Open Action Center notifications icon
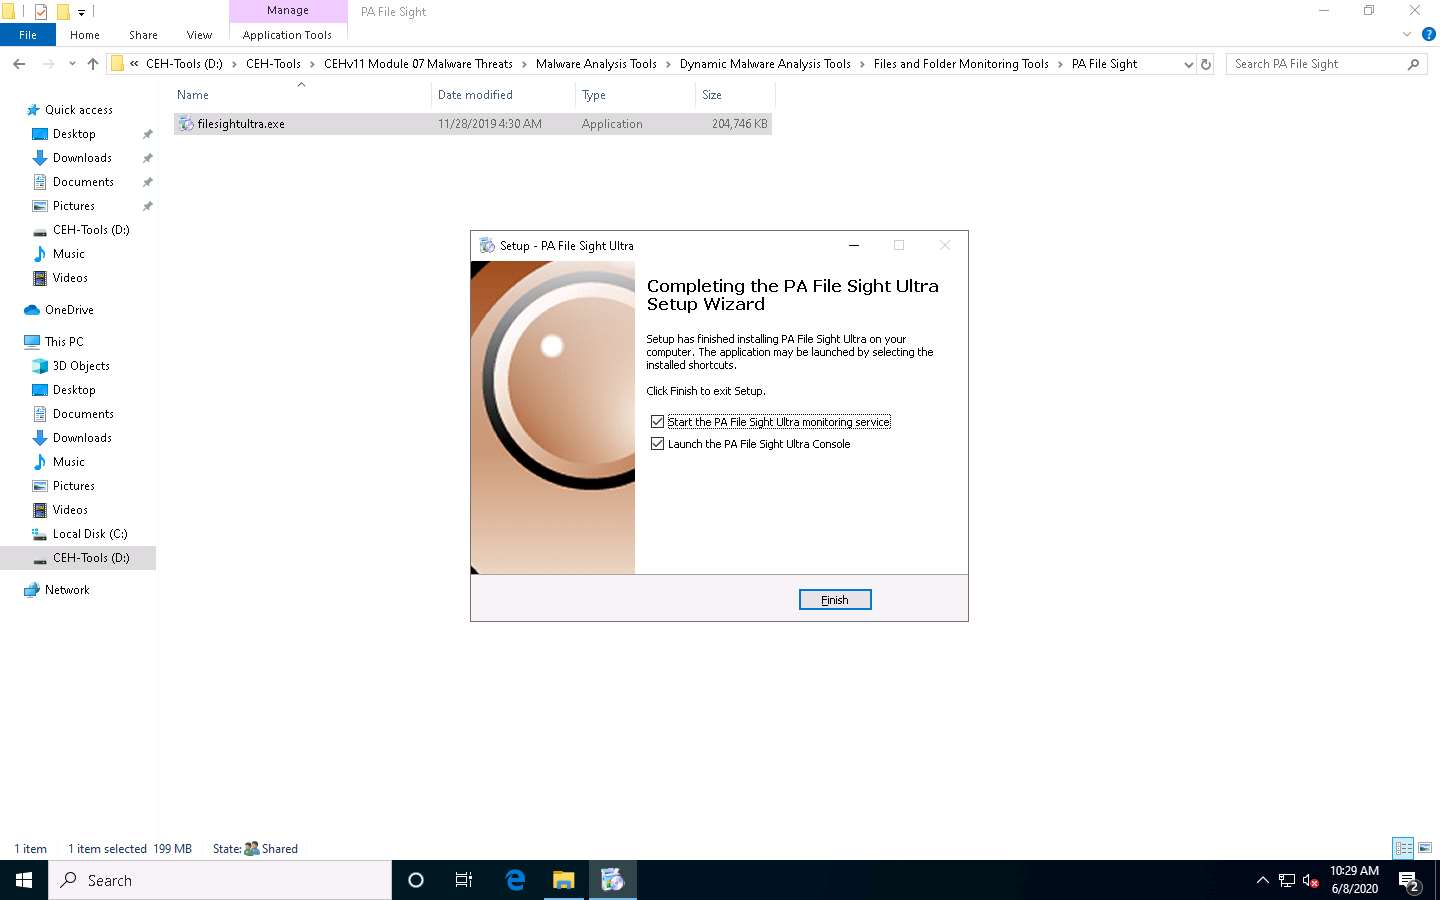The image size is (1440, 900). 1409,881
